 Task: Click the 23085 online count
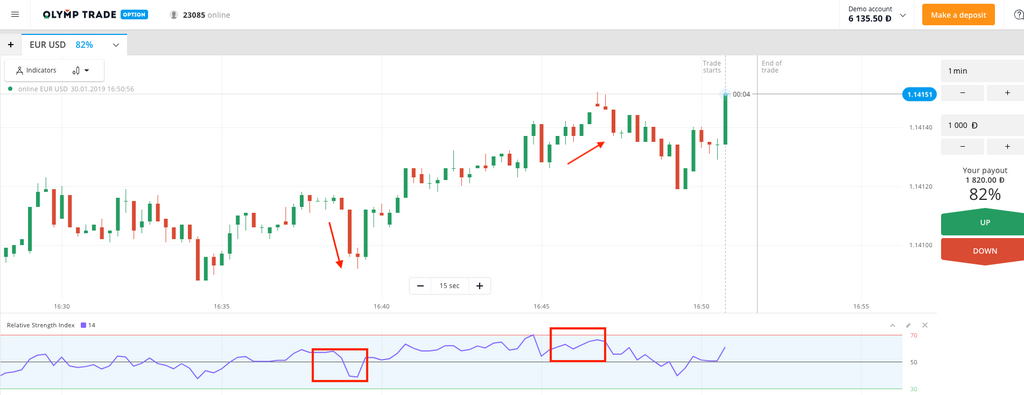pos(194,14)
